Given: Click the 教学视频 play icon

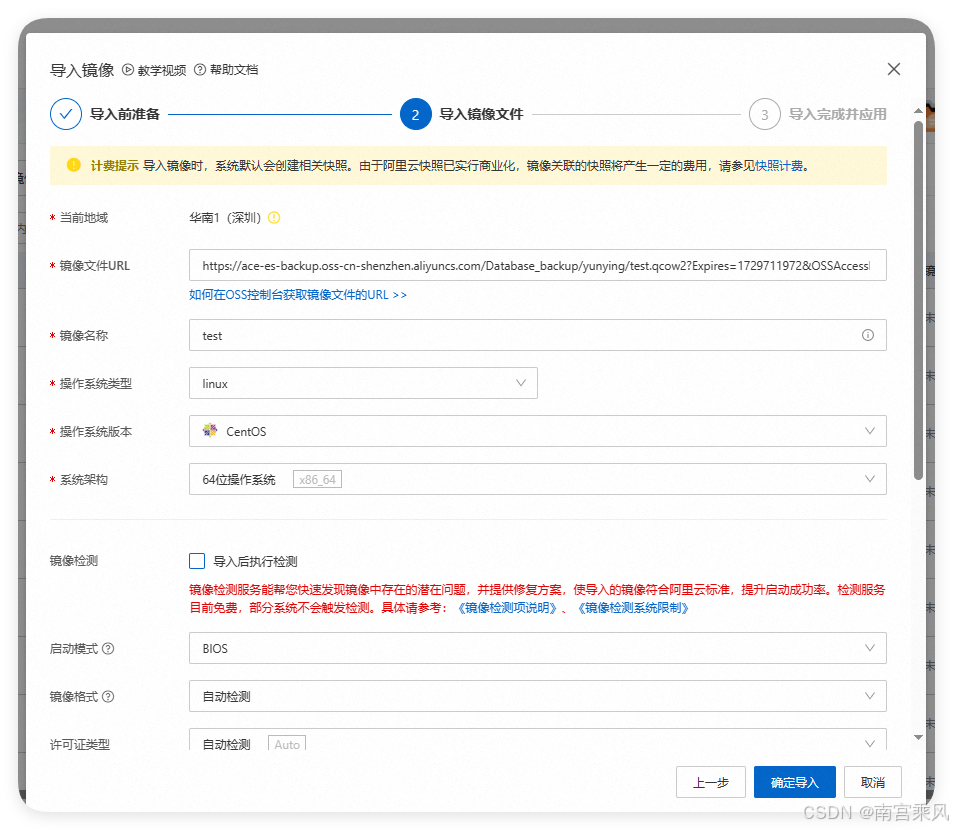Looking at the screenshot, I should [x=128, y=70].
